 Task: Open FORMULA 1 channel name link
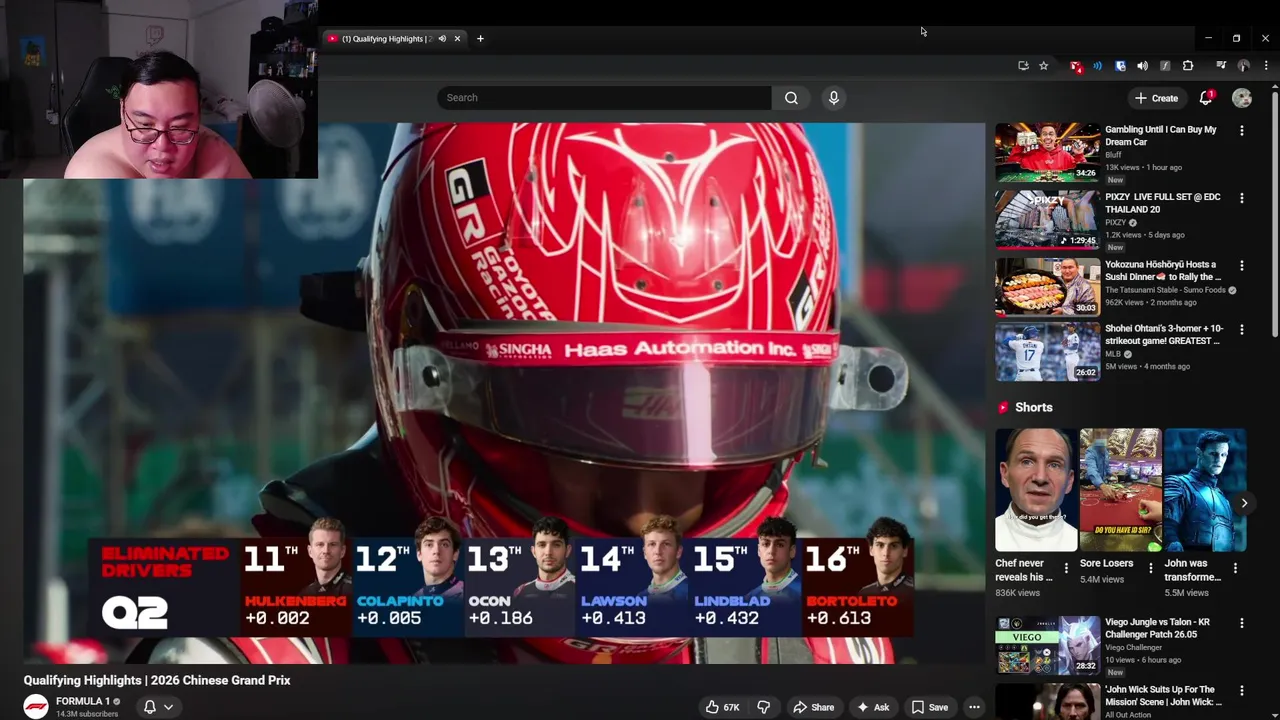pos(83,701)
